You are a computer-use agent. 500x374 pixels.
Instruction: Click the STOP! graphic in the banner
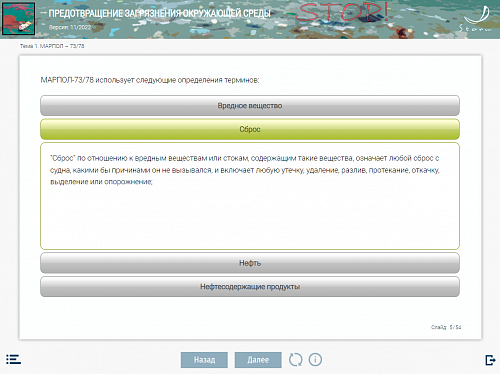coord(343,13)
